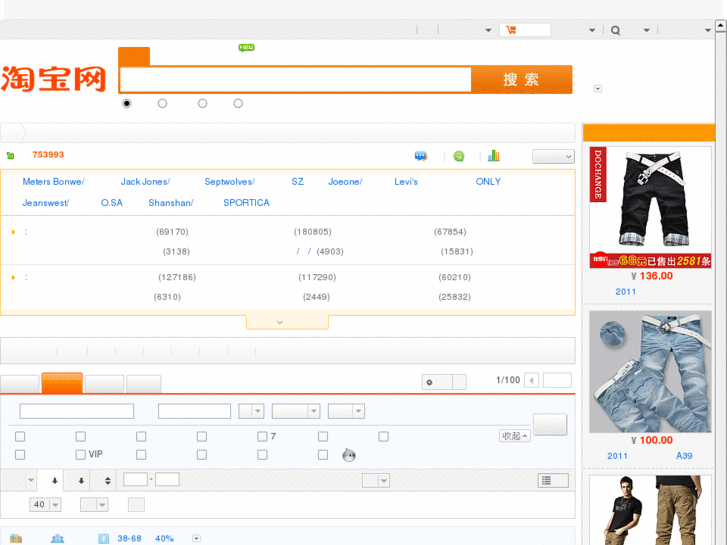Check the VIP checkbox
Screen dimensions: 727x545
81,455
